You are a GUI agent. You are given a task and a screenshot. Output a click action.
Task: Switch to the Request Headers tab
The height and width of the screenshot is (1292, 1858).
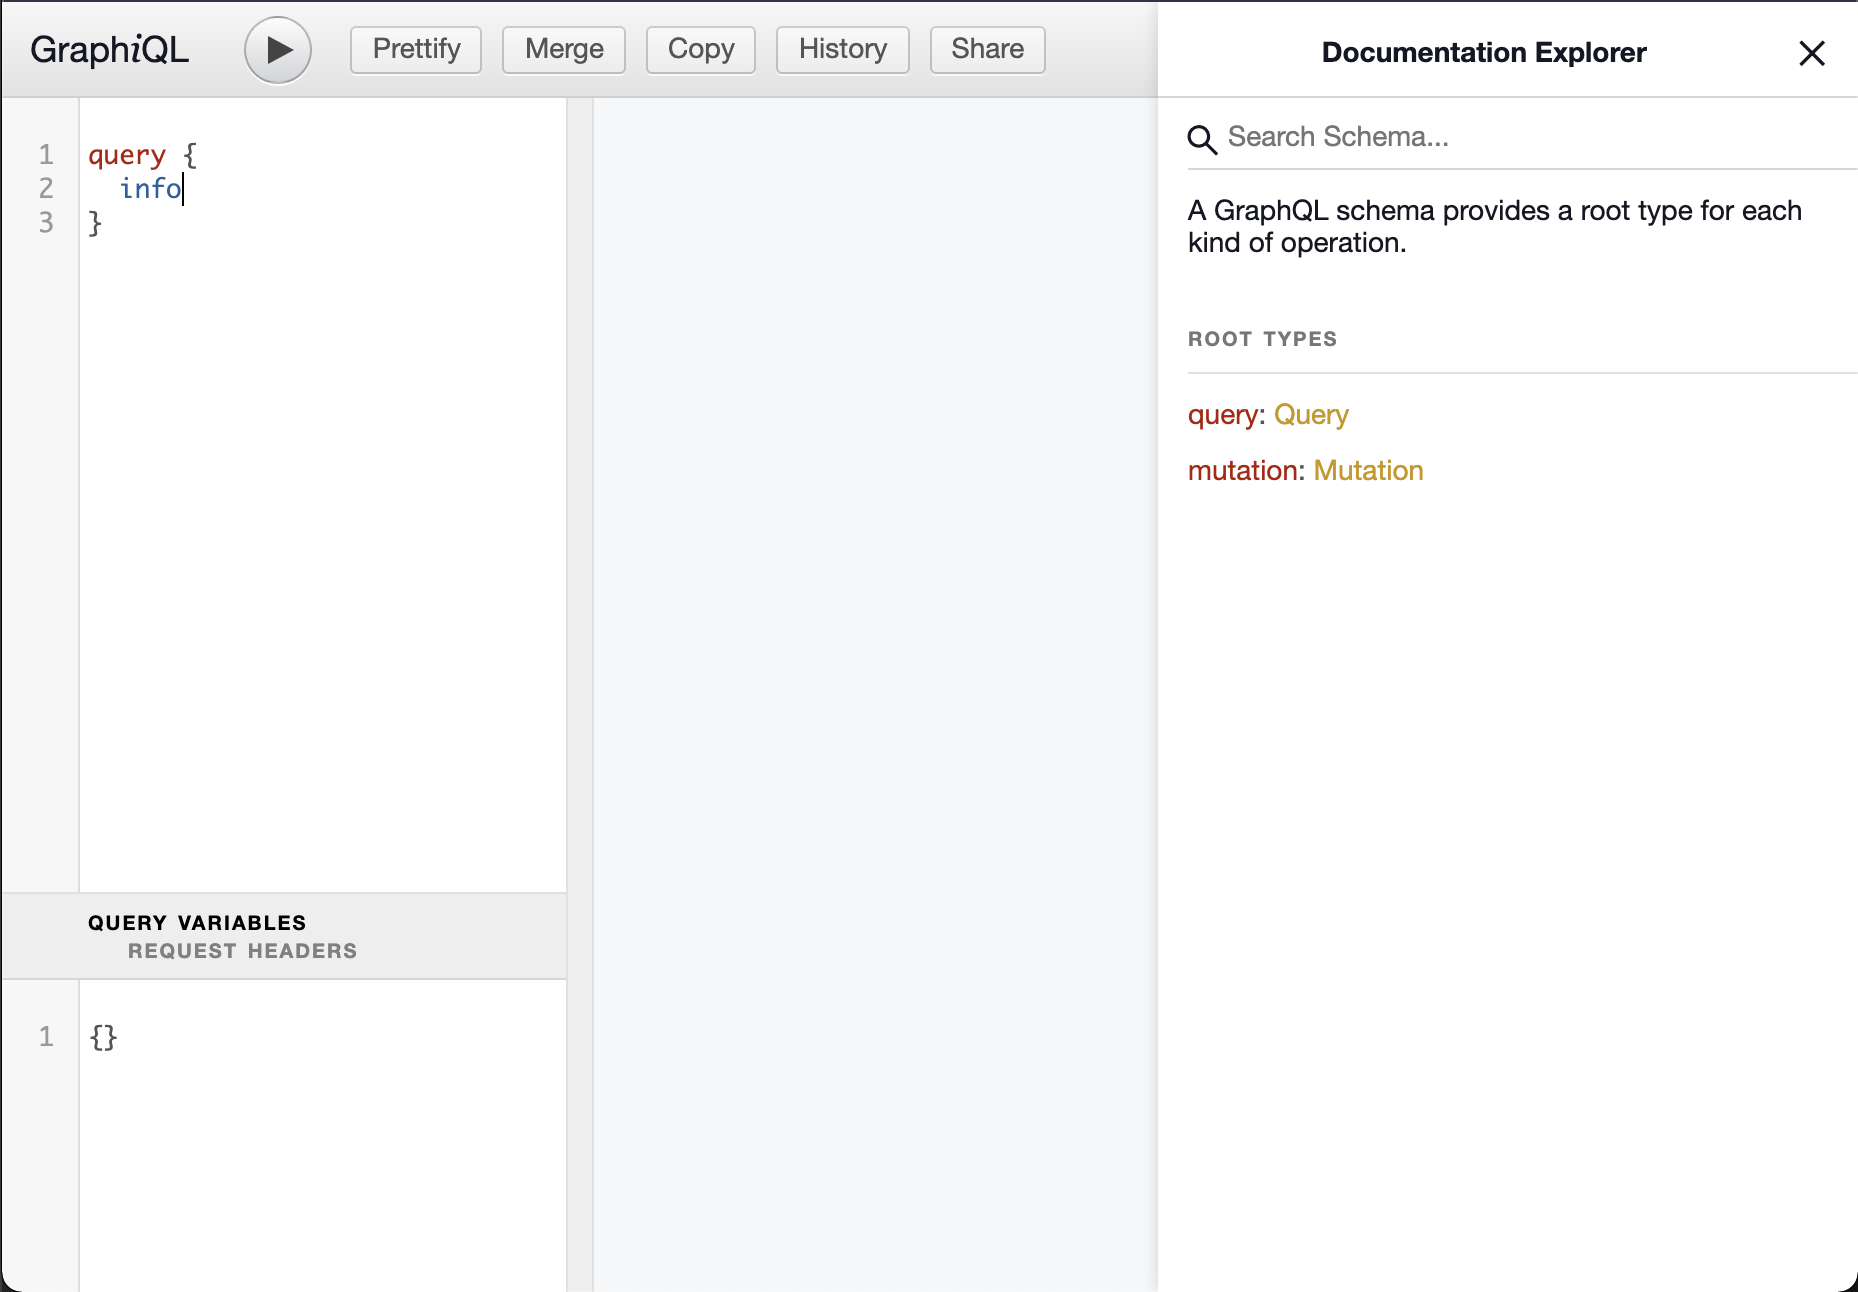pos(242,951)
